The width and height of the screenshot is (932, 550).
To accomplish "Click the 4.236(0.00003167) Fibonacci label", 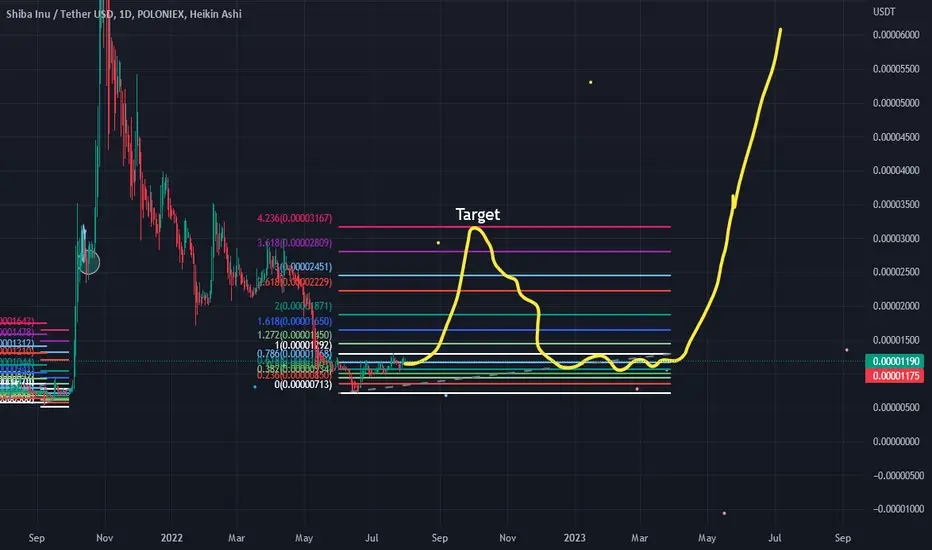I will tap(294, 218).
